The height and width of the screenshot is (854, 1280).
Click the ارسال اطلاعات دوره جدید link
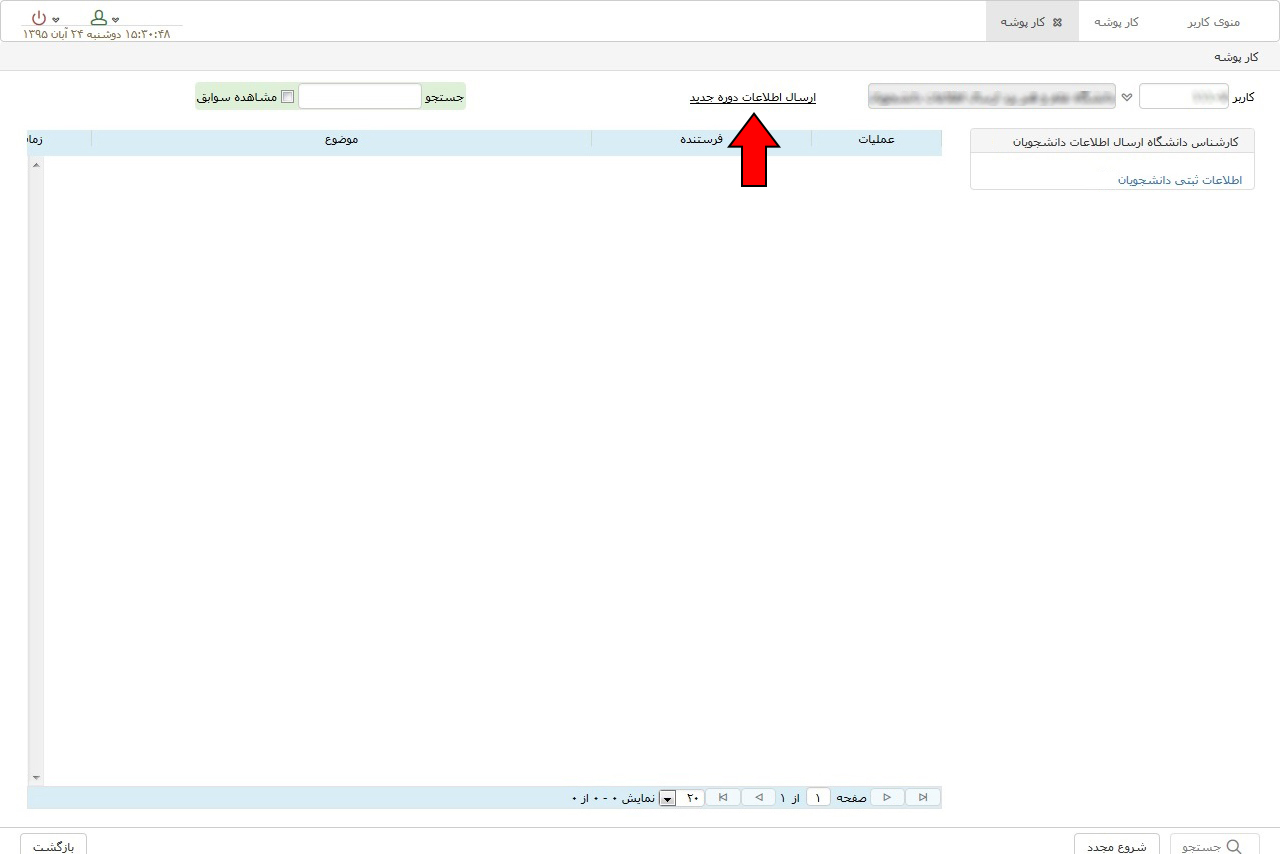click(x=752, y=97)
